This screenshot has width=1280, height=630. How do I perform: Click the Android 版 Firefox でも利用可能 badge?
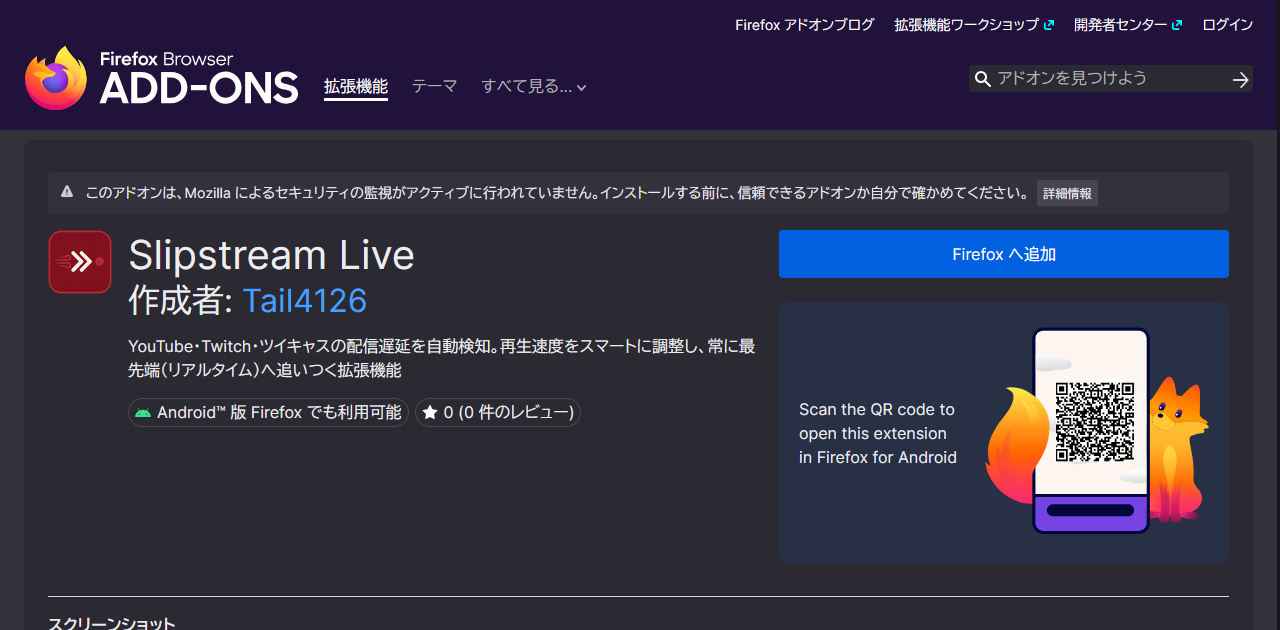[x=268, y=412]
